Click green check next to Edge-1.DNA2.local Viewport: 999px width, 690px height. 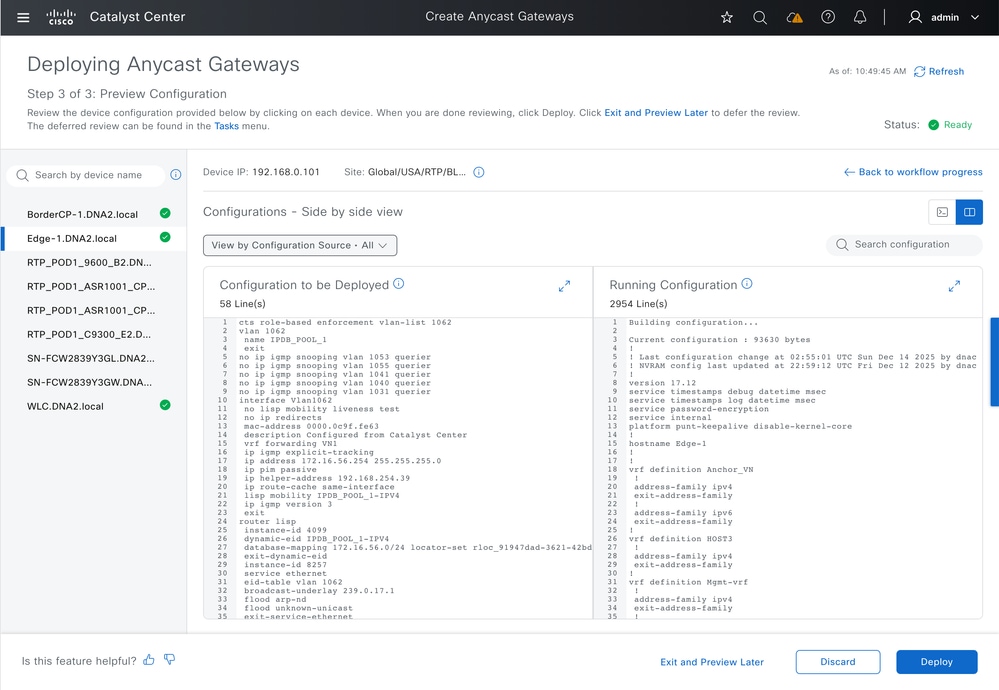tap(165, 237)
